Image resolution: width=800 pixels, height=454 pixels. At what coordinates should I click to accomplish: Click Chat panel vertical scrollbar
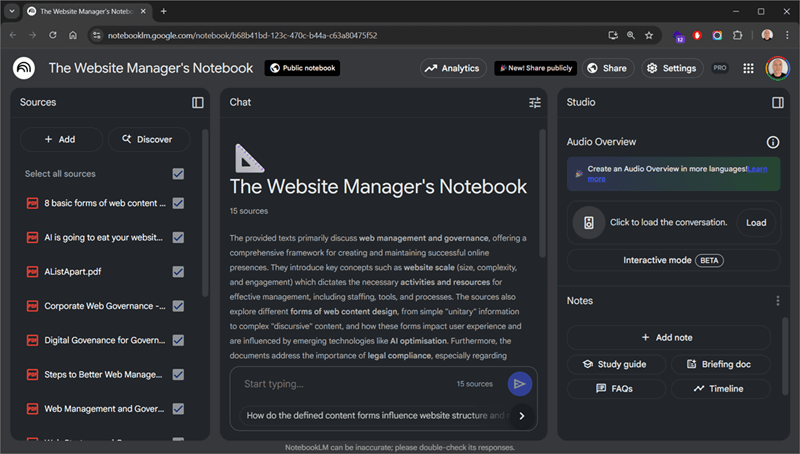pos(542,193)
